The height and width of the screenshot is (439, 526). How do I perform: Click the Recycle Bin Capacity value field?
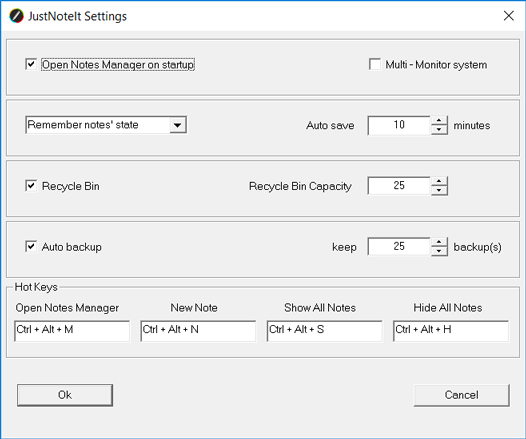(x=399, y=186)
